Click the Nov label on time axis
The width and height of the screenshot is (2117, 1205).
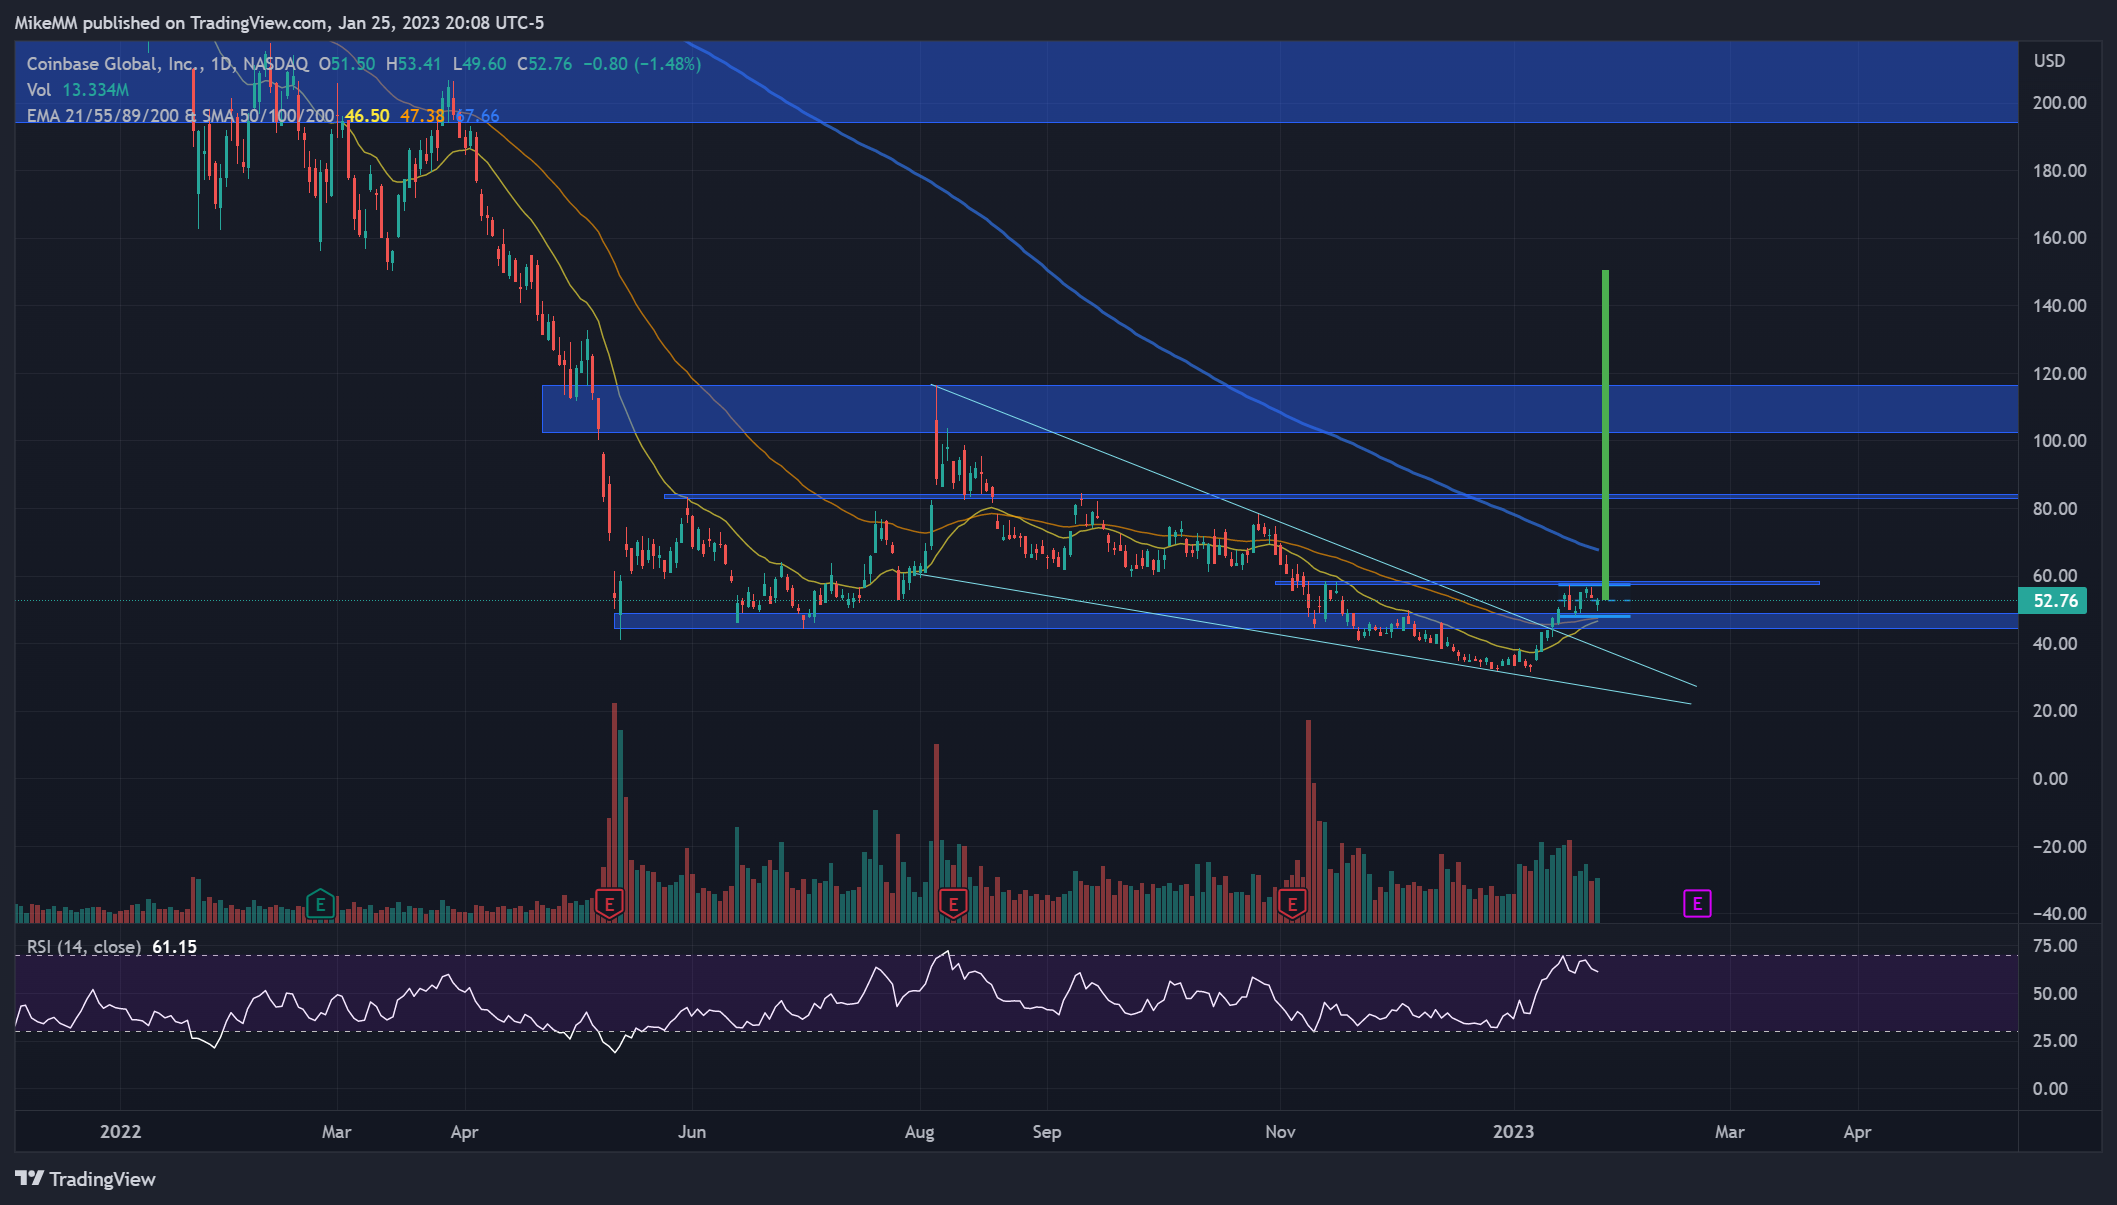[x=1281, y=1132]
